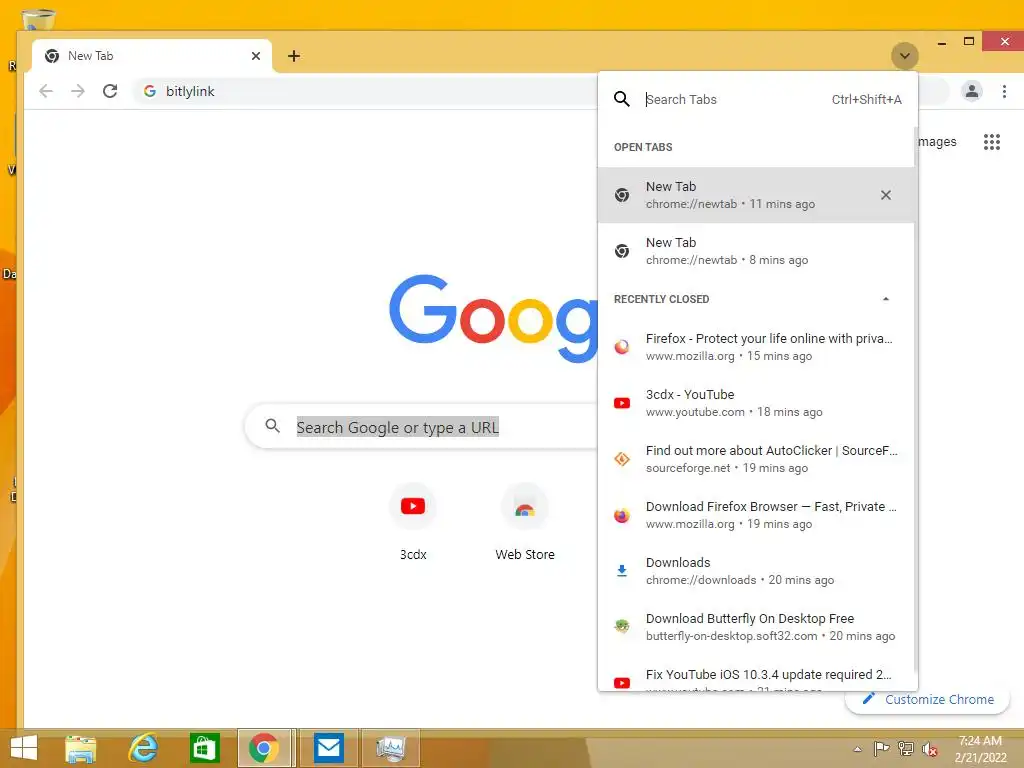The height and width of the screenshot is (768, 1024).
Task: Click the Customize Chrome button
Action: pyautogui.click(x=928, y=699)
